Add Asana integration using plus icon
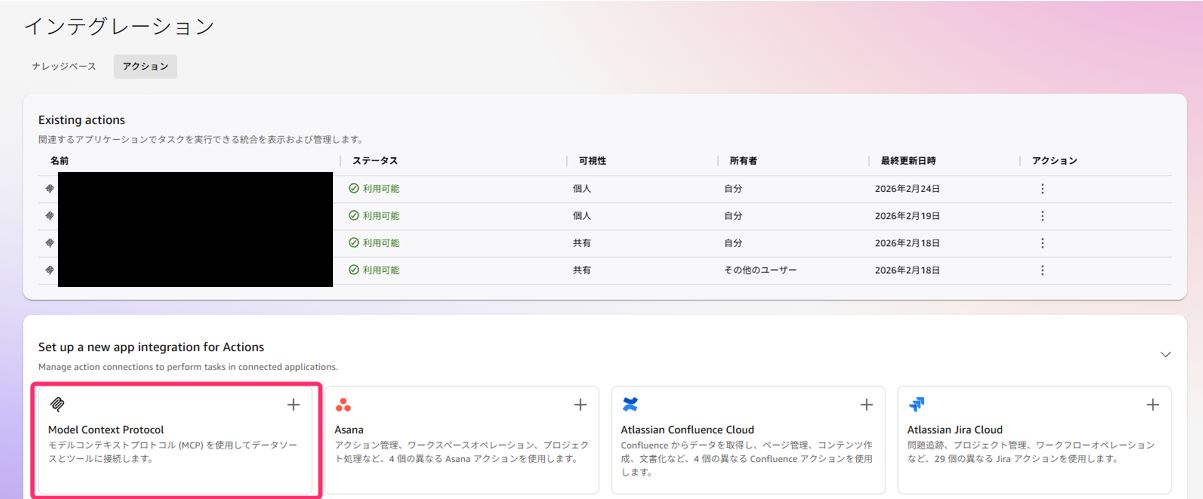Screen dimensions: 1203x499 point(580,405)
